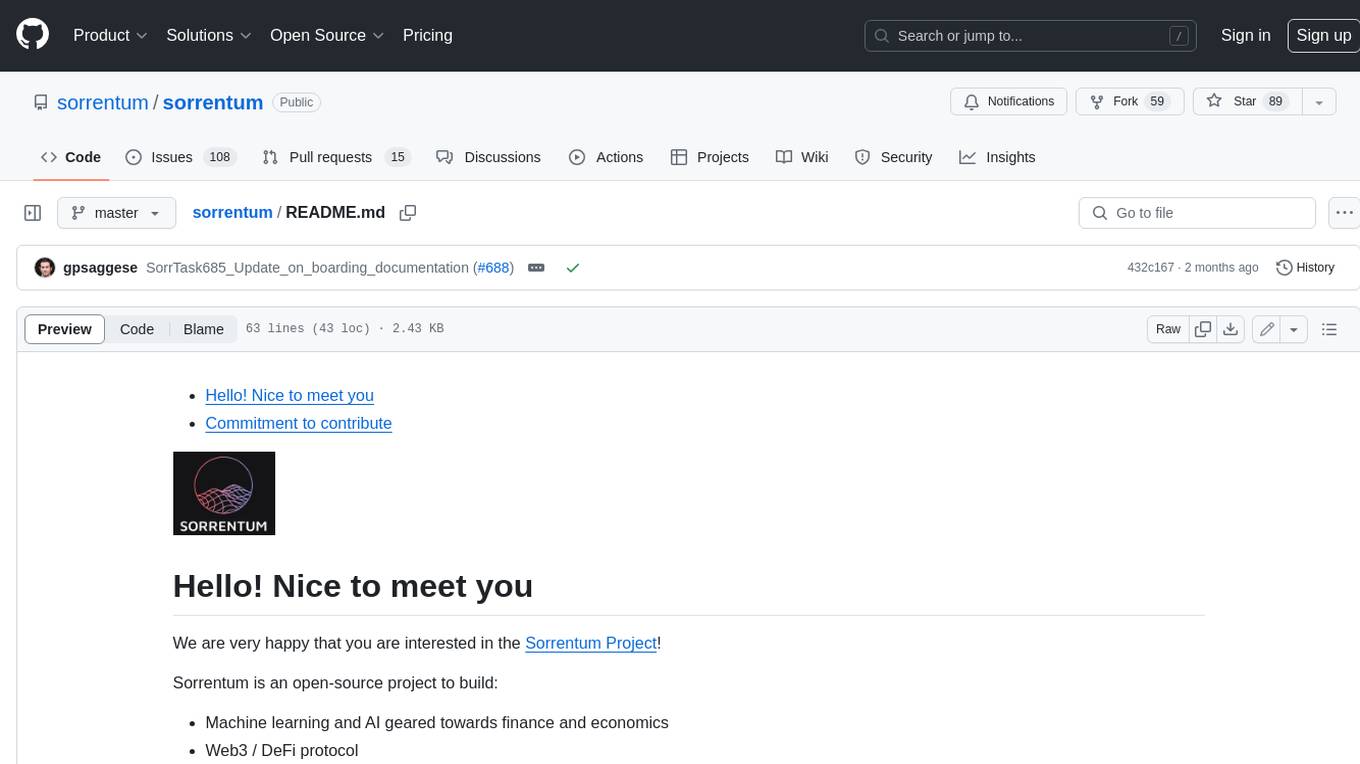The image size is (1360, 764).
Task: Click the 63 lines file info text
Action: point(344,329)
